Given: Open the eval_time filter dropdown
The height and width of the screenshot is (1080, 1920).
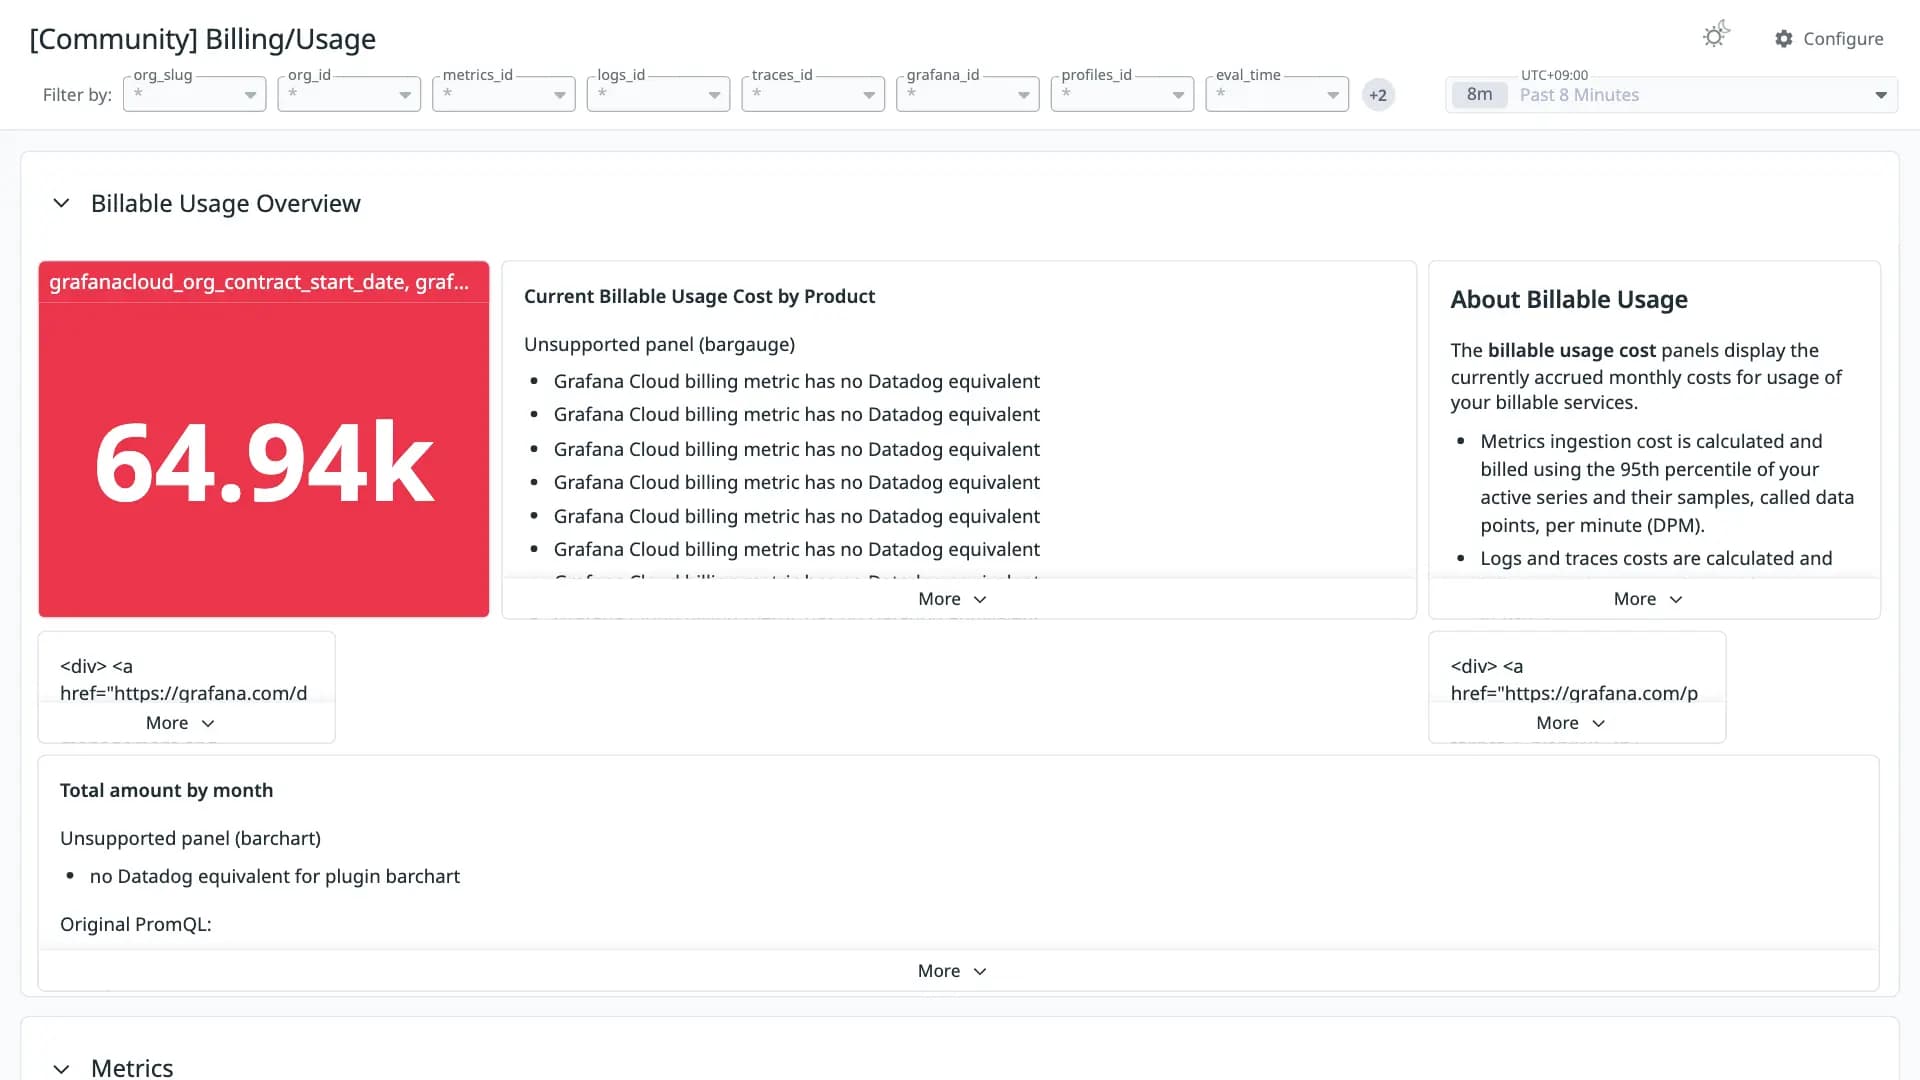Looking at the screenshot, I should [1277, 94].
